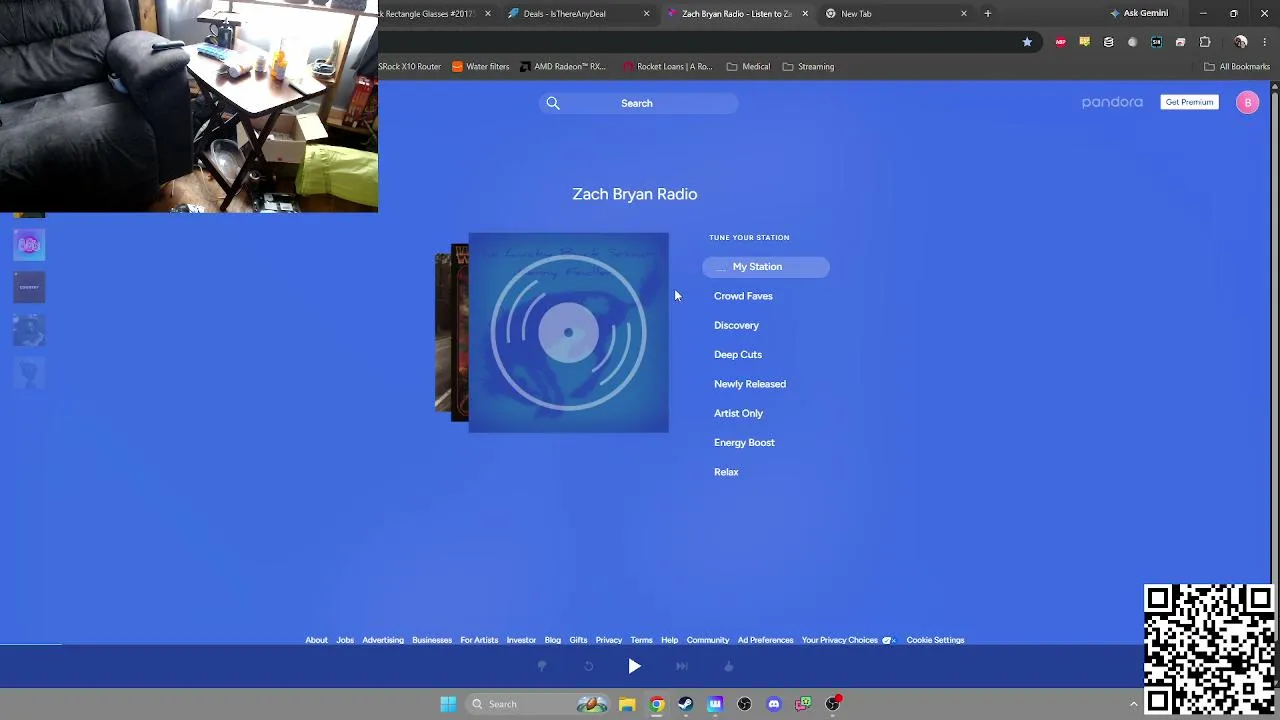Viewport: 1280px width, 720px height.
Task: Close the Deals - IsThereAnyDeal tab
Action: 646,14
